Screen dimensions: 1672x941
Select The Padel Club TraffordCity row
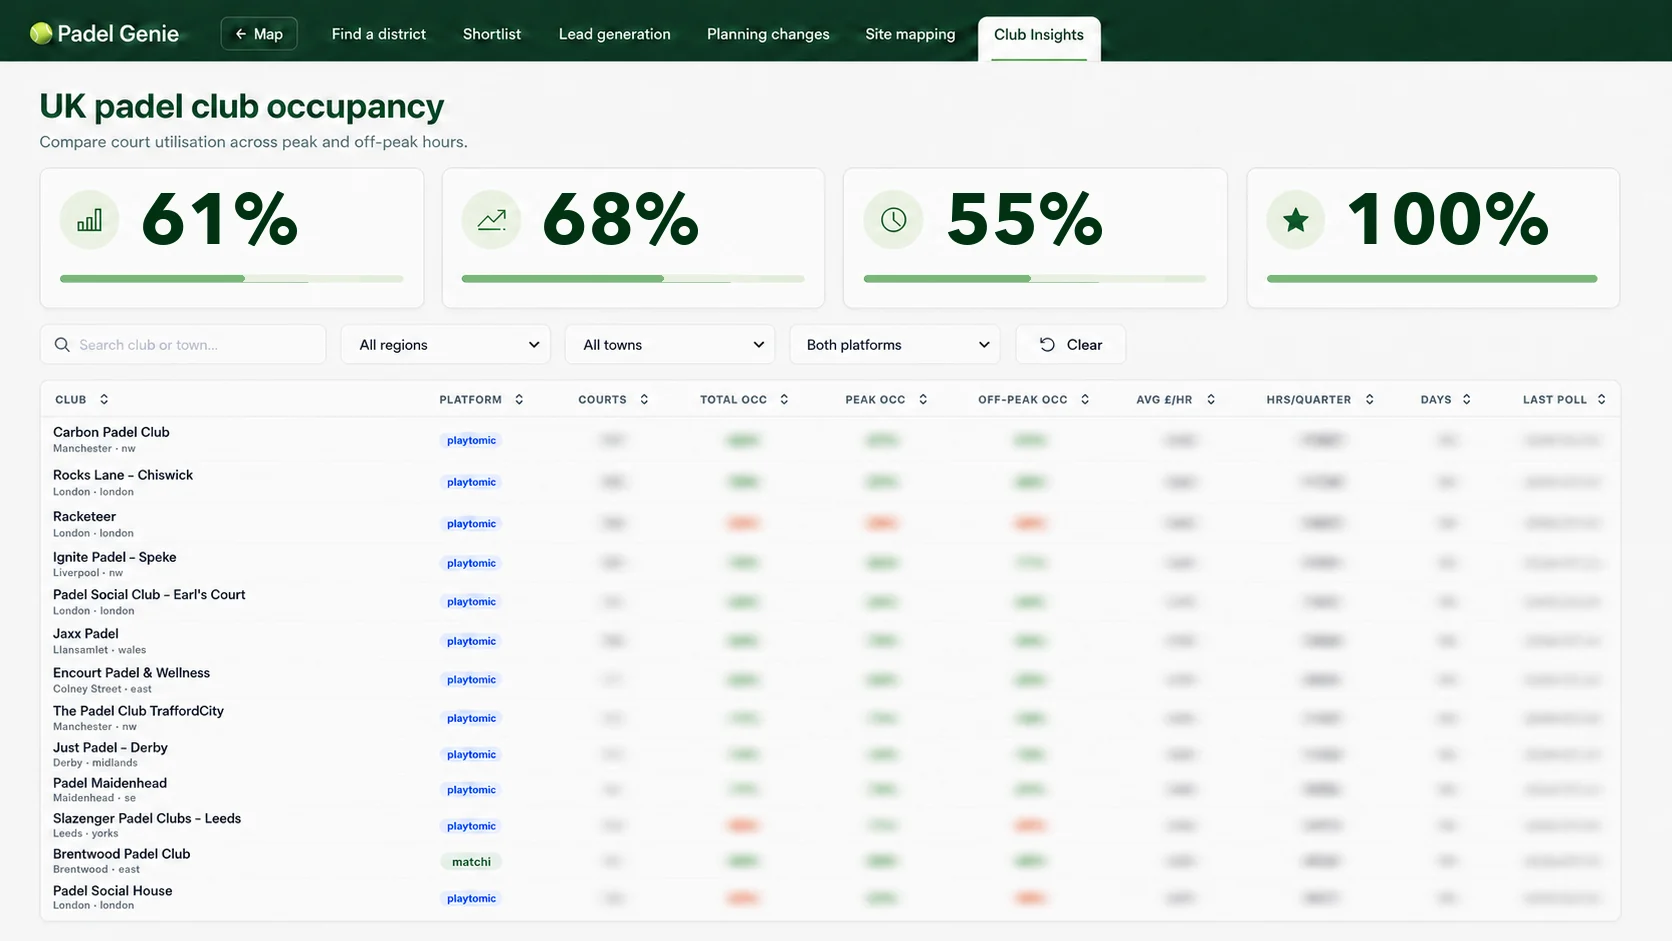click(x=830, y=718)
